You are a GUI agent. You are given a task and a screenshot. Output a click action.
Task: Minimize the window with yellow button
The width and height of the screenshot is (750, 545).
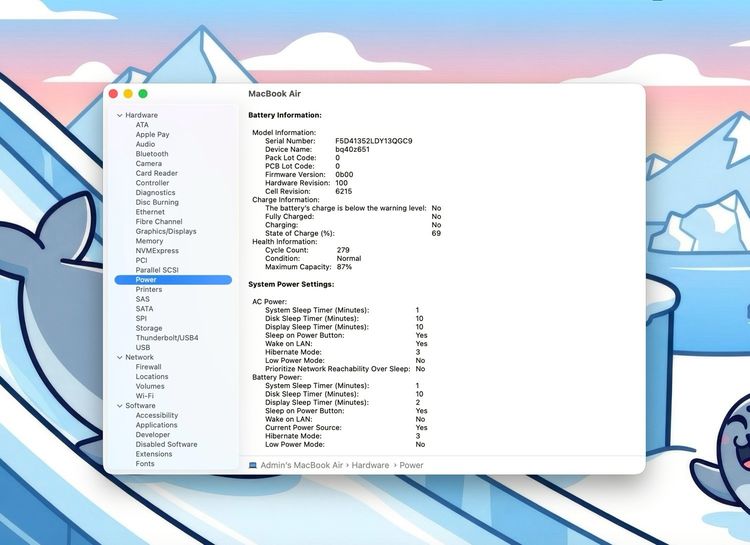[128, 94]
